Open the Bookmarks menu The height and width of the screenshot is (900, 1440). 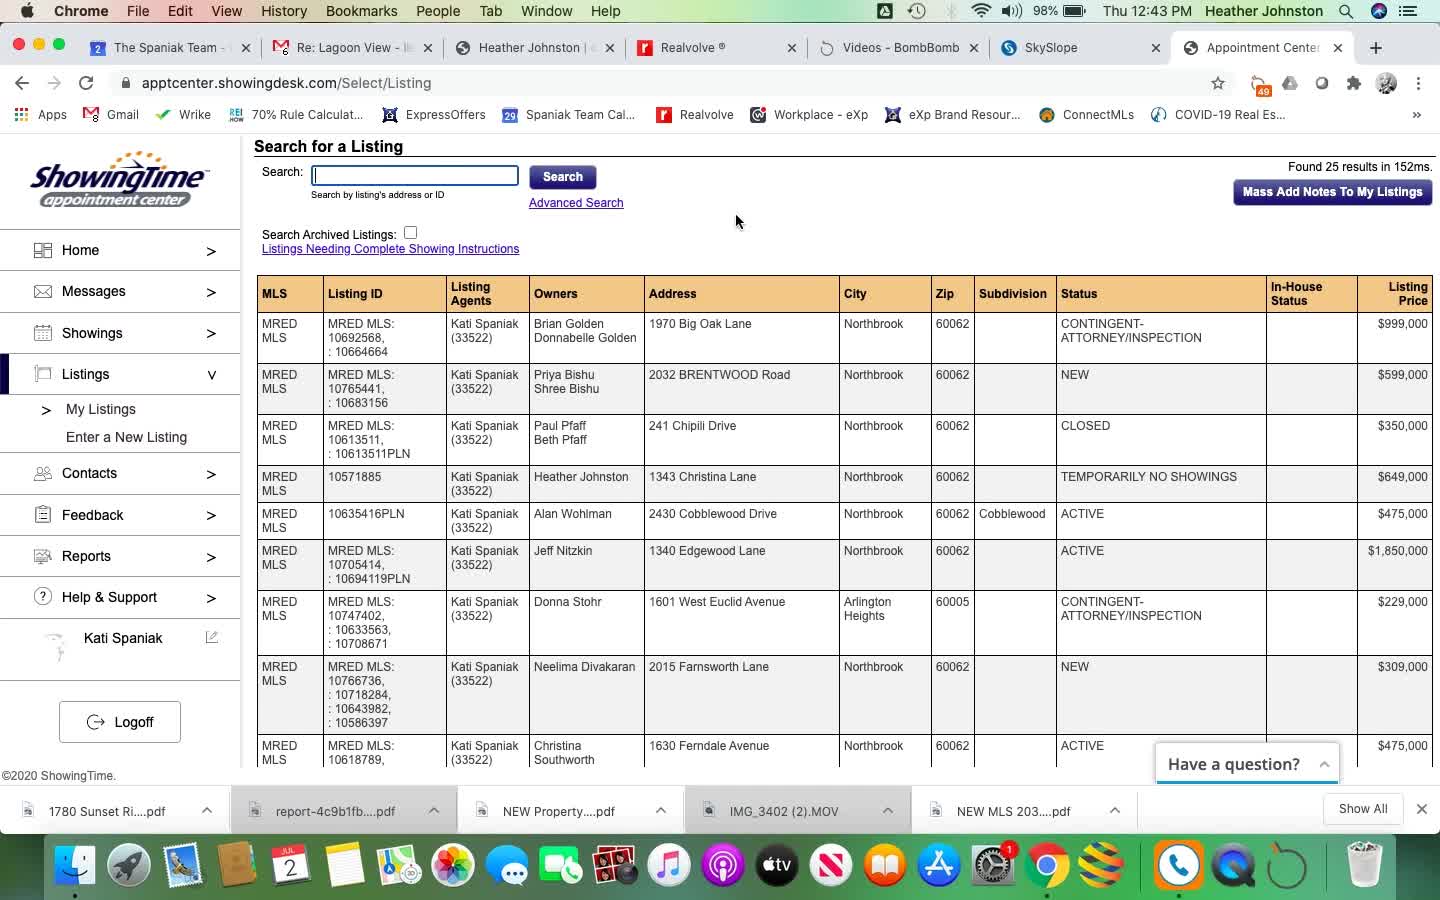(x=361, y=11)
